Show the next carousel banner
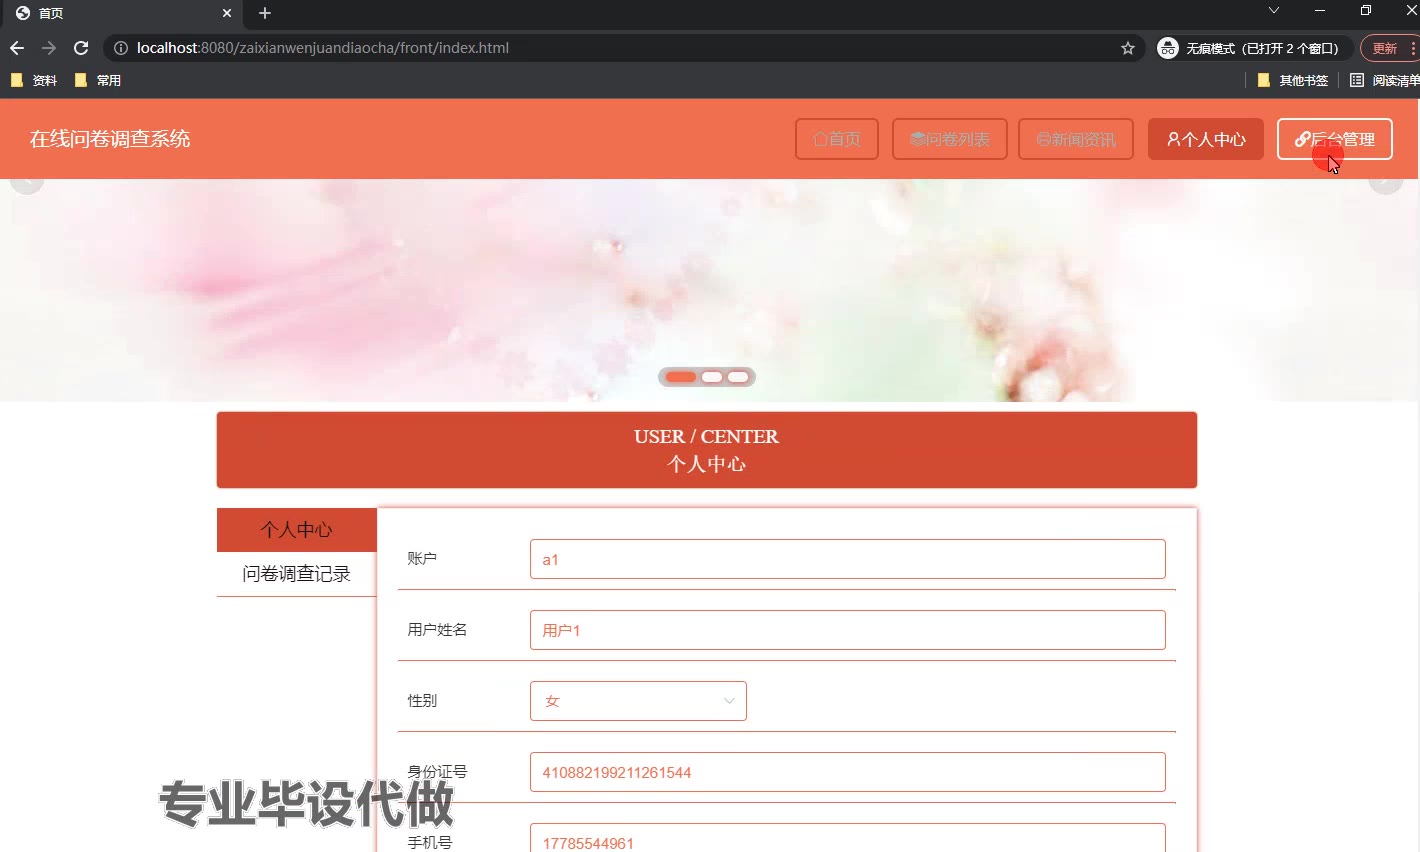 (x=1386, y=182)
